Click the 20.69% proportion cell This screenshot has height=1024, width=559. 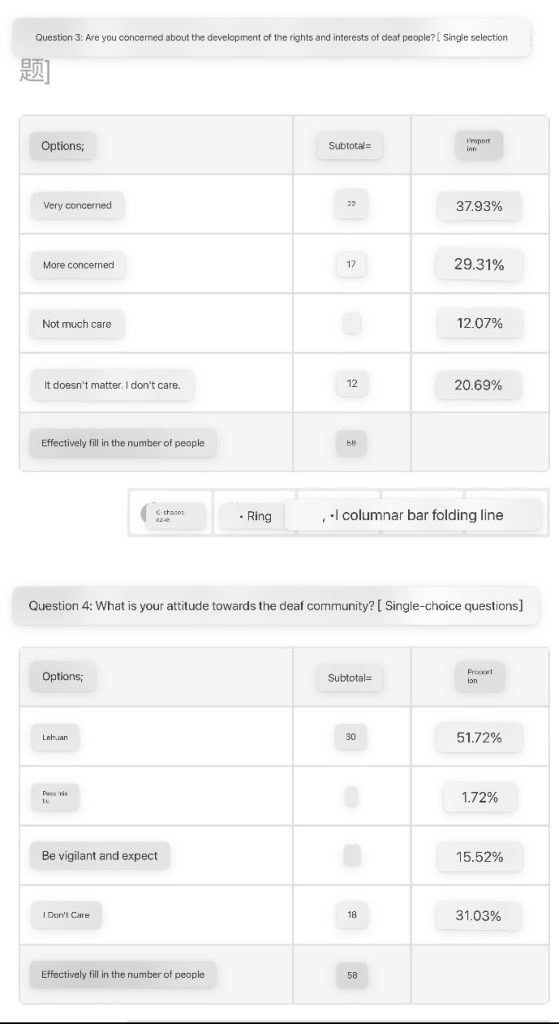tap(479, 385)
